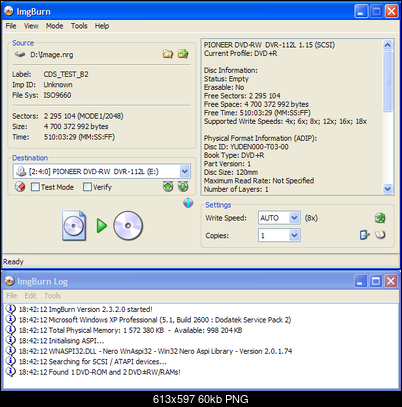Open the Tools menu in ImgBurn Log
402x407 pixels.
point(53,296)
